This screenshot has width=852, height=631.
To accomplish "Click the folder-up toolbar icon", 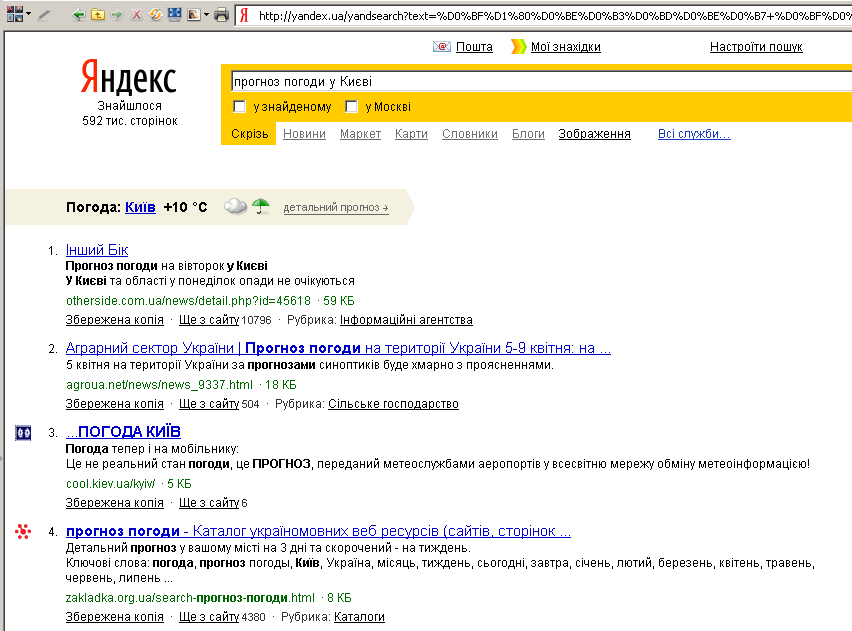I will coord(98,15).
